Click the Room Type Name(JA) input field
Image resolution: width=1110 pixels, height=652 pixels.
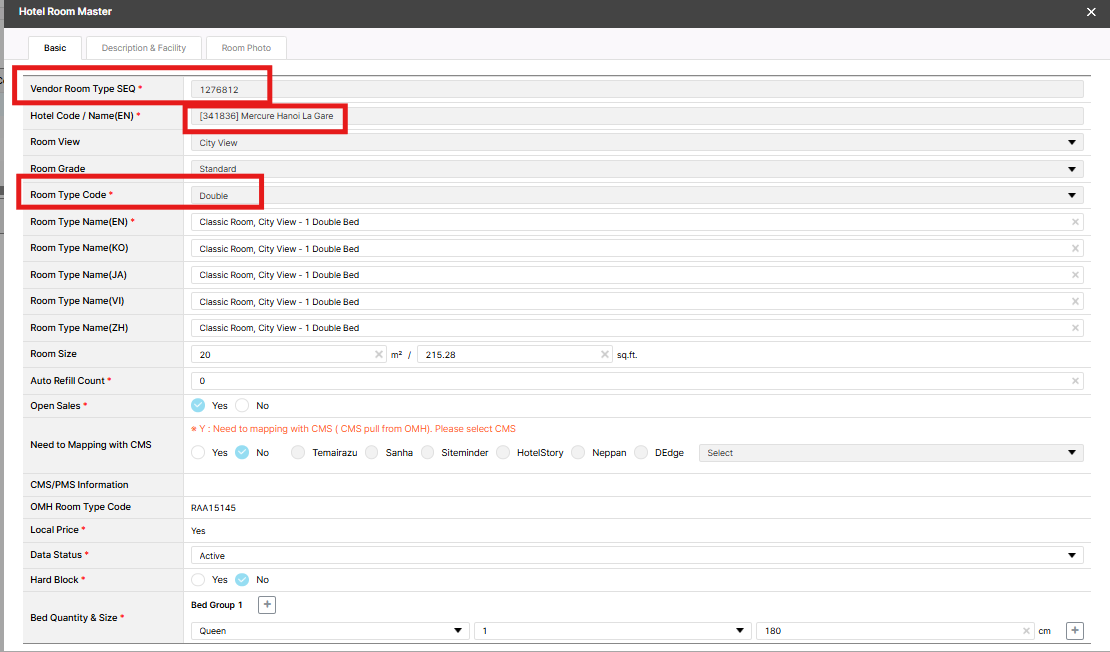630,275
